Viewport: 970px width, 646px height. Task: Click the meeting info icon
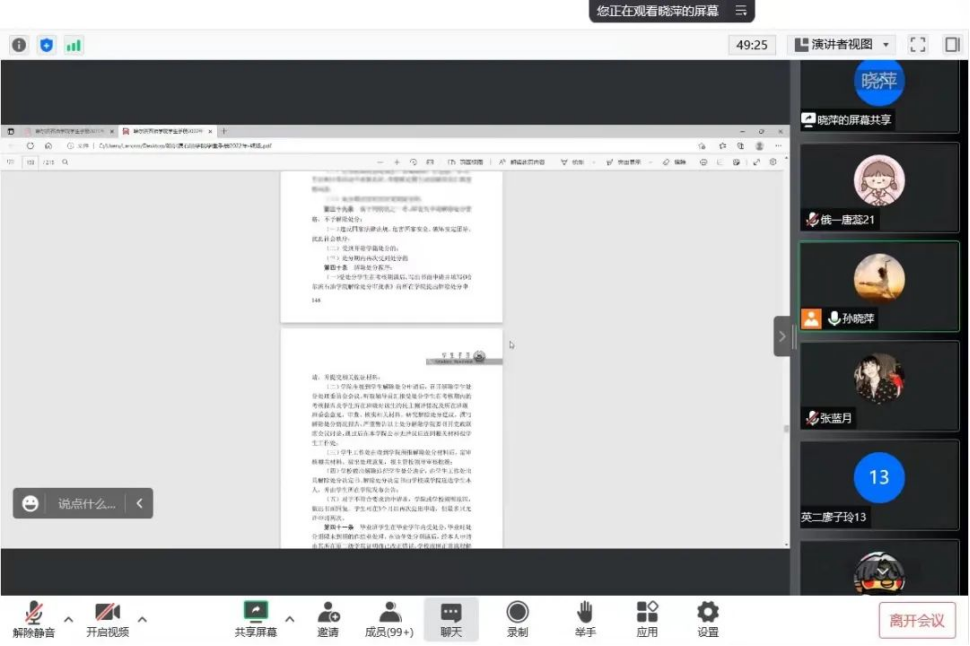click(19, 45)
